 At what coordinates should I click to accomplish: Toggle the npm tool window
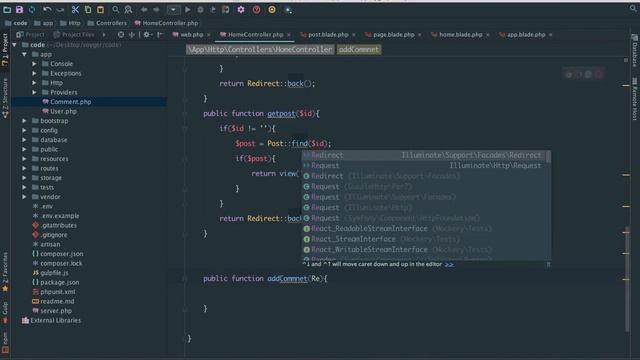[5, 342]
